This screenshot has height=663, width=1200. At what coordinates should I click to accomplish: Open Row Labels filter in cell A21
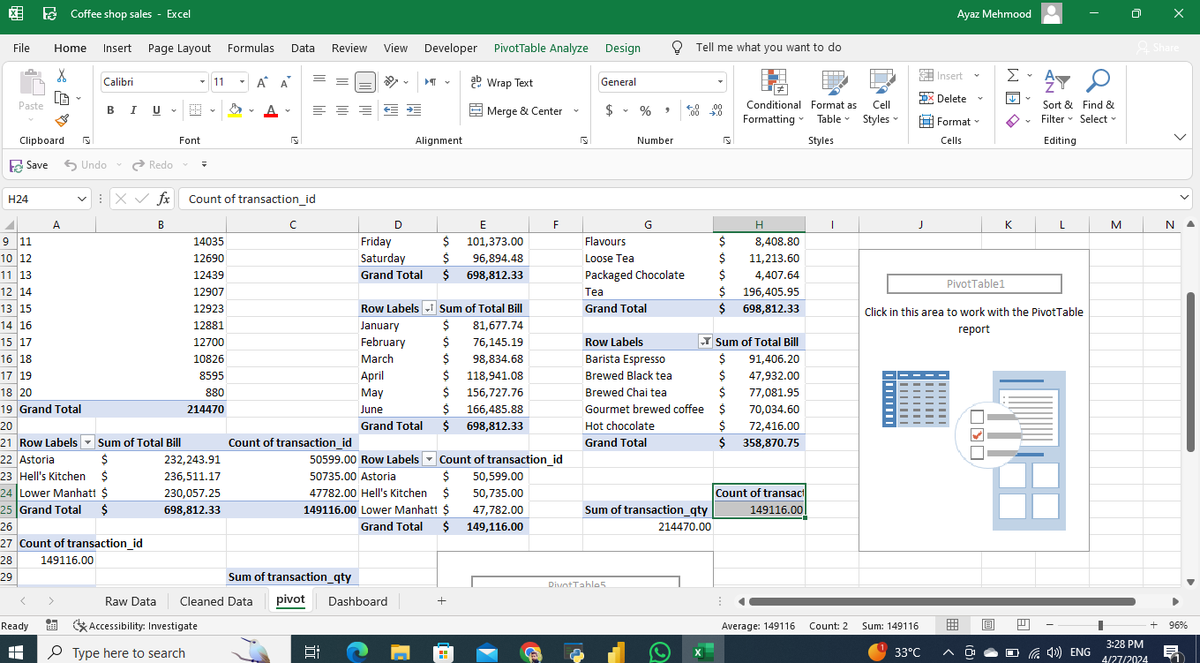tap(86, 443)
